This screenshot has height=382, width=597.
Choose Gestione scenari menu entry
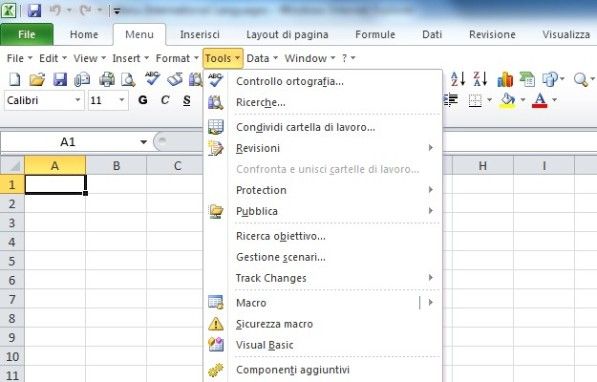(x=323, y=257)
